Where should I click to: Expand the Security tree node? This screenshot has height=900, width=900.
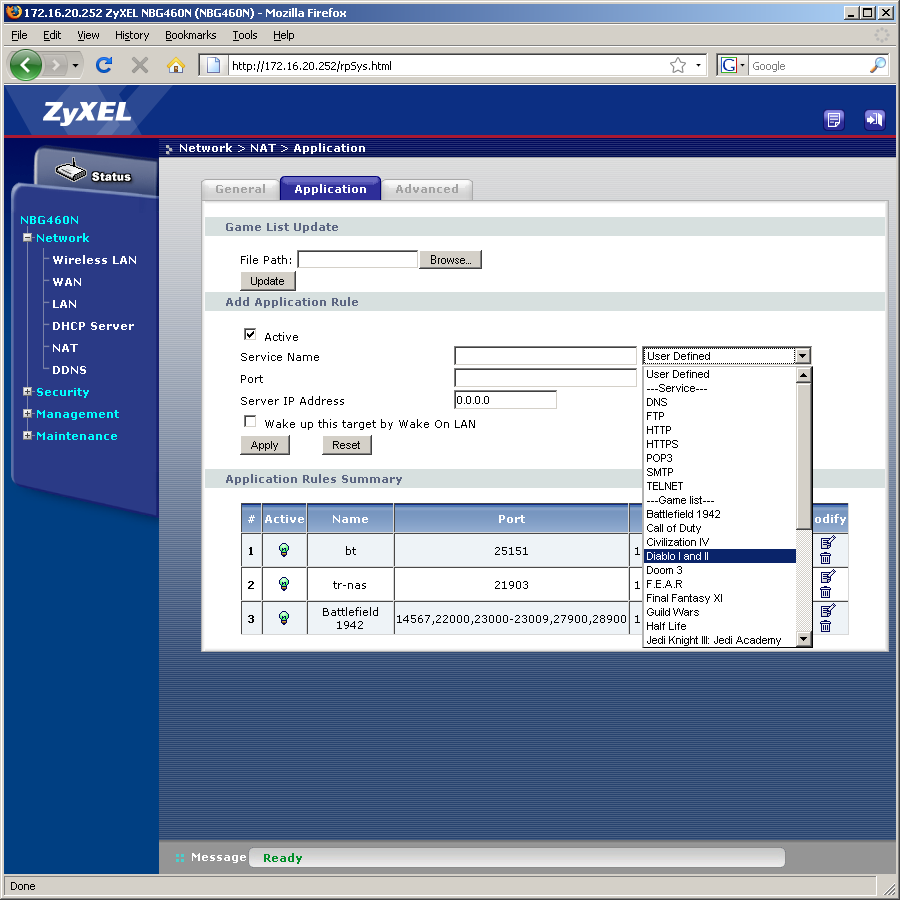click(x=27, y=391)
